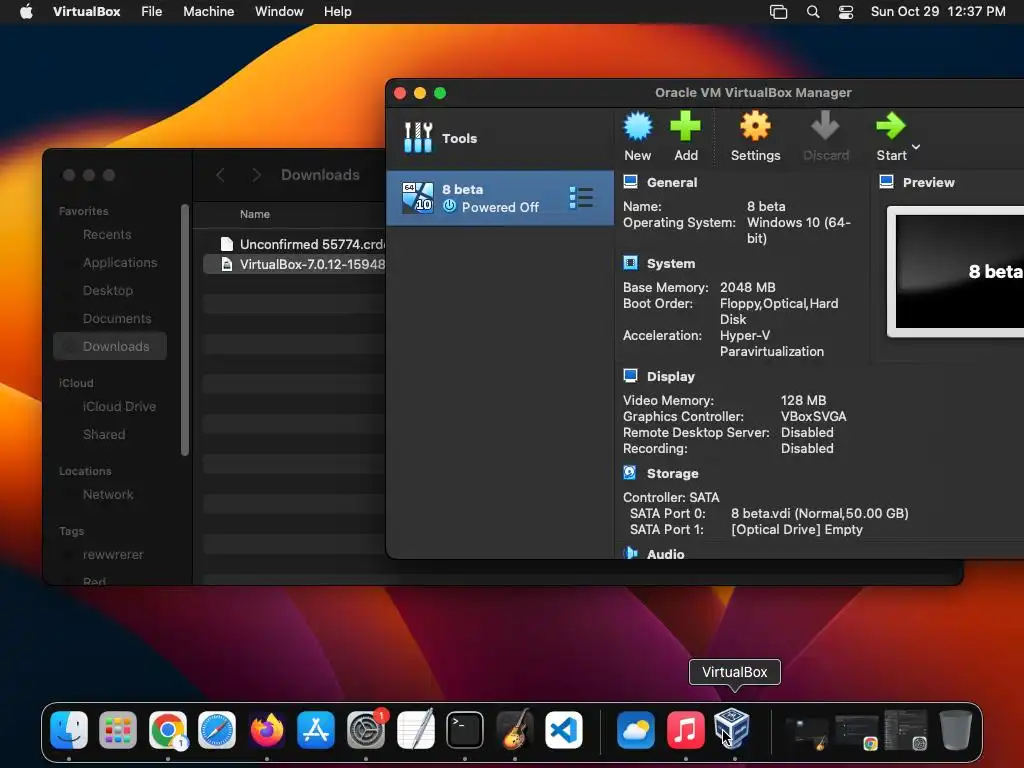Select Shared in the Finder sidebar
The image size is (1024, 768).
pos(104,434)
